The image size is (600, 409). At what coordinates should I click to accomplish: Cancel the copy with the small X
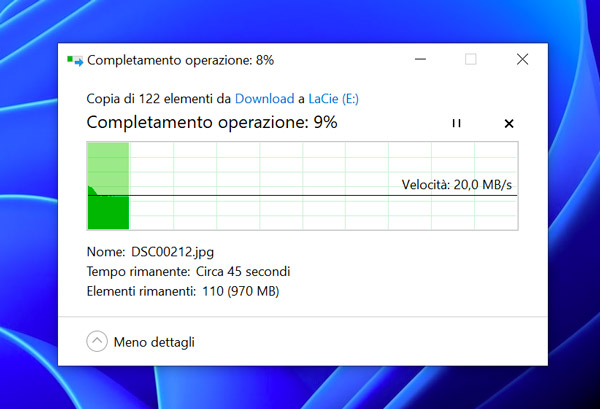point(509,124)
